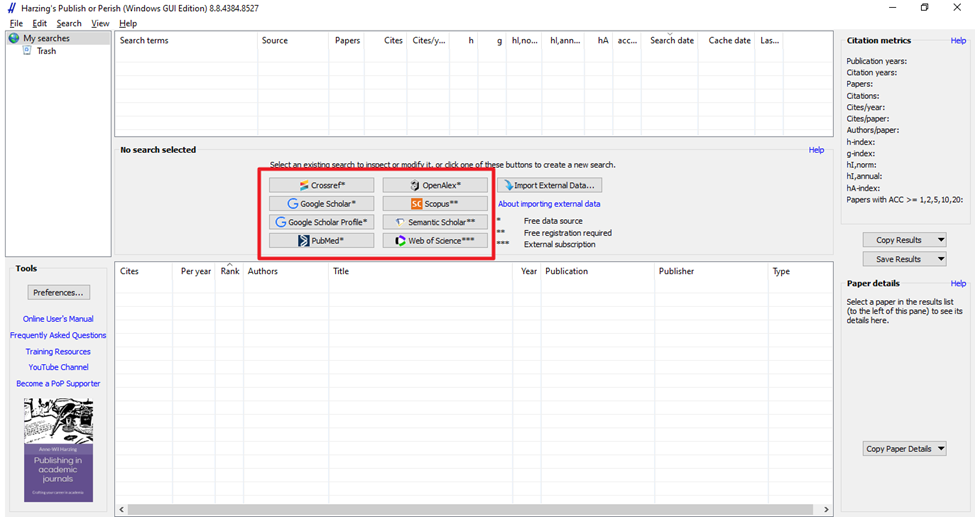This screenshot has height=517, width=975.
Task: Select My searches in the tree
Action: (x=47, y=39)
